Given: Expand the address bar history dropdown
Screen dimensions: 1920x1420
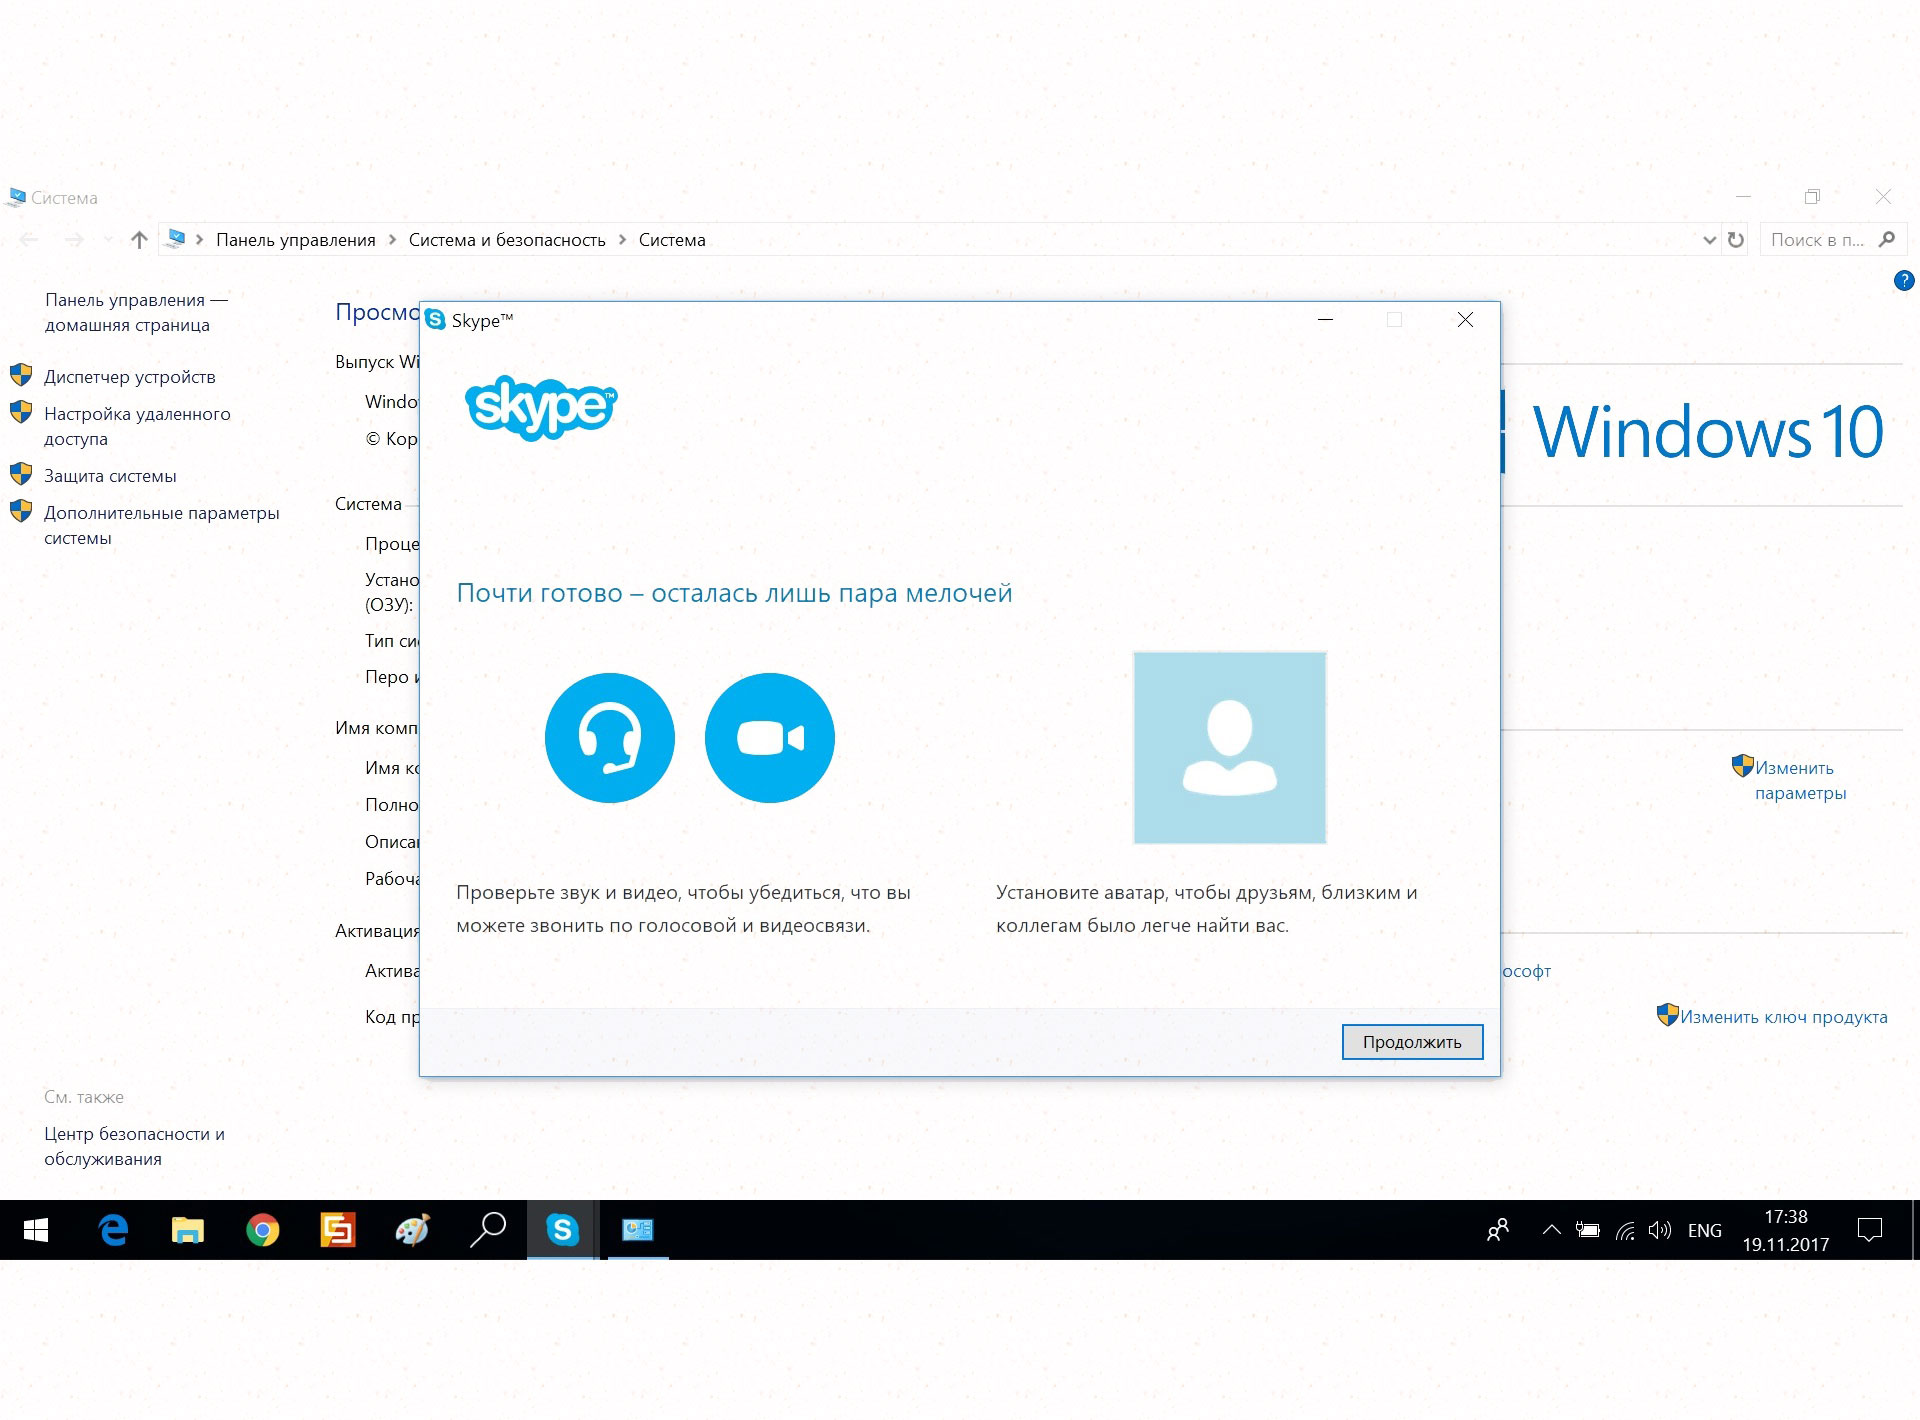Looking at the screenshot, I should pyautogui.click(x=1709, y=240).
